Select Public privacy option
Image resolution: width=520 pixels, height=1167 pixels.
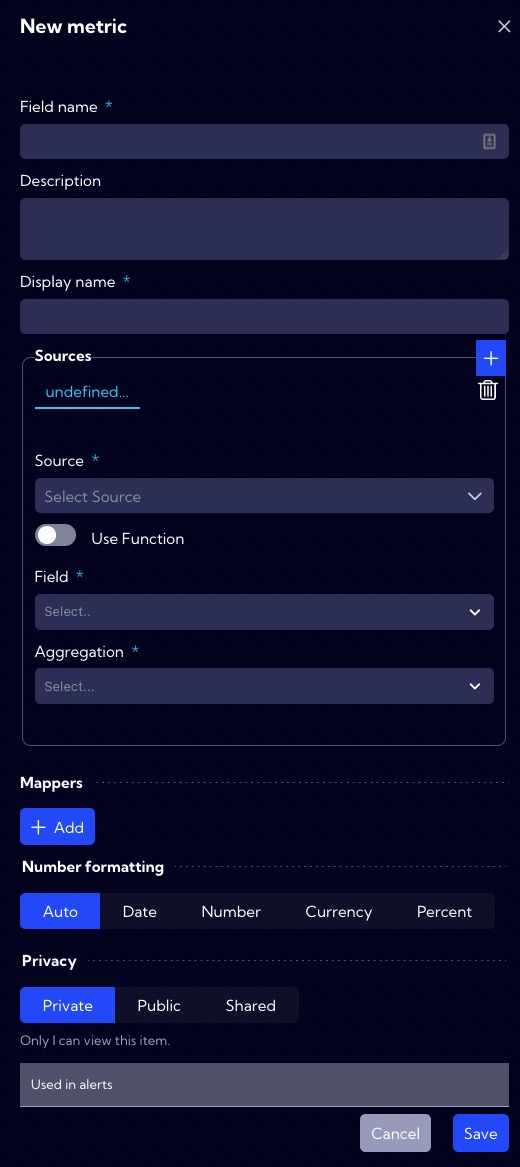[x=159, y=1005]
